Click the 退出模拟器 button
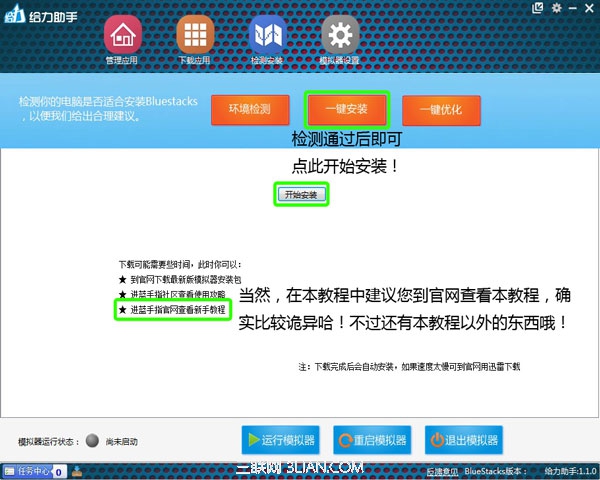This screenshot has height=480, width=600. point(464,440)
